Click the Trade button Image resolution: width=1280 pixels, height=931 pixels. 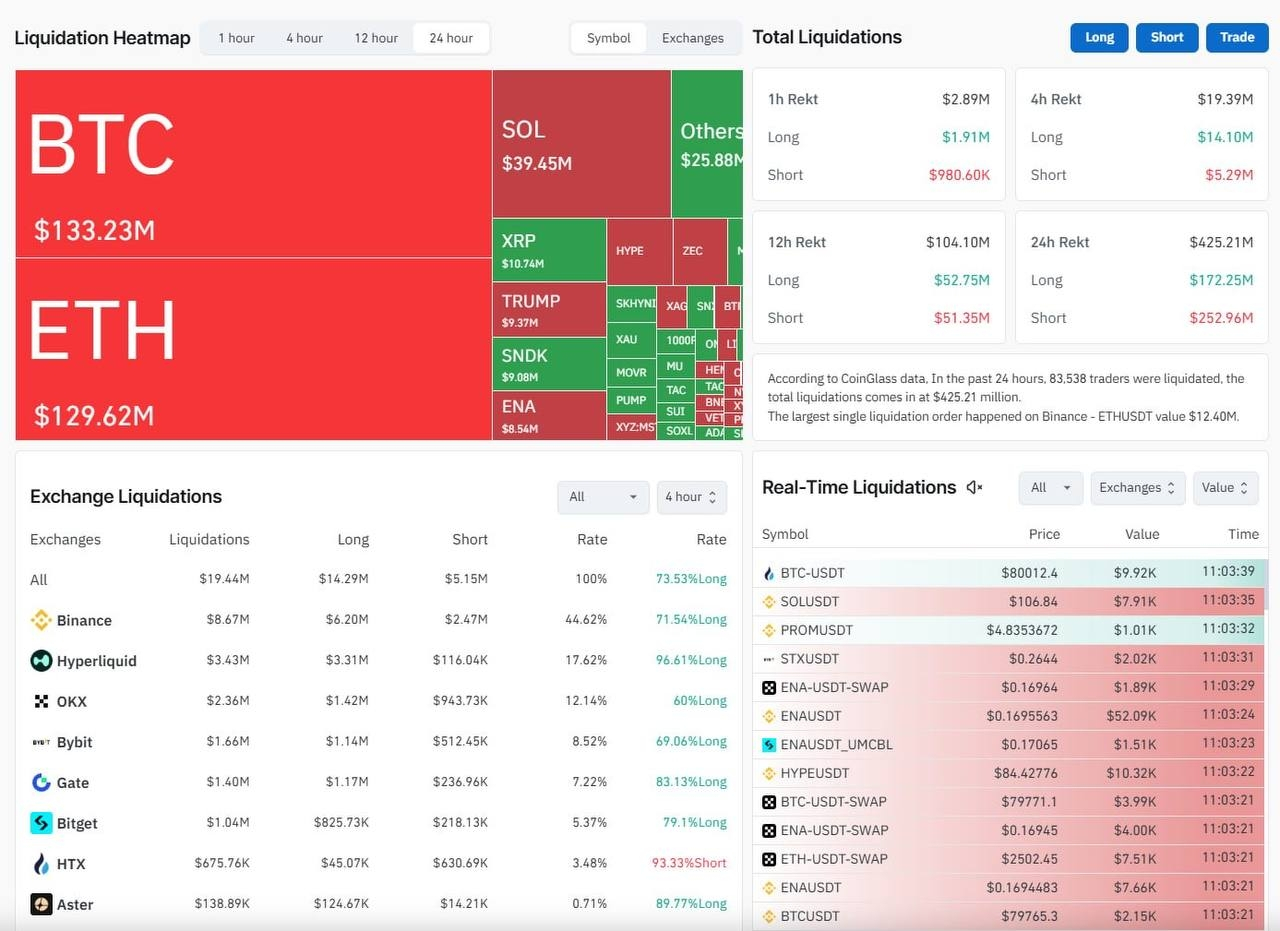1237,37
